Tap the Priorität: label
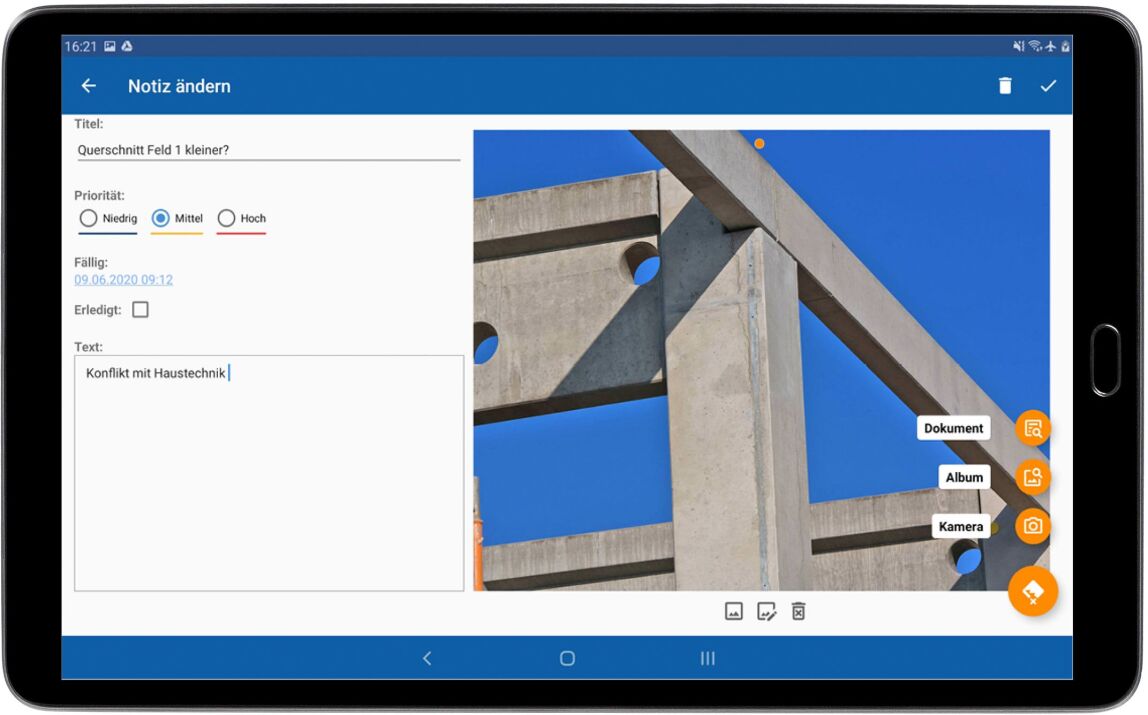The image size is (1148, 715). (x=100, y=195)
